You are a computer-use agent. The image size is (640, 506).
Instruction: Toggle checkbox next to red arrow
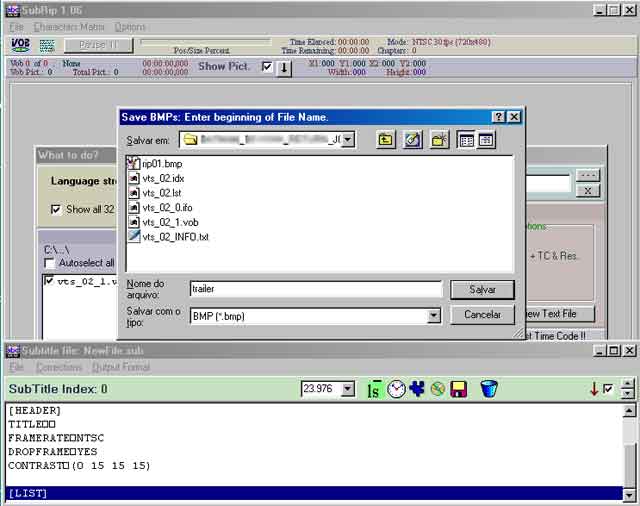coord(608,388)
